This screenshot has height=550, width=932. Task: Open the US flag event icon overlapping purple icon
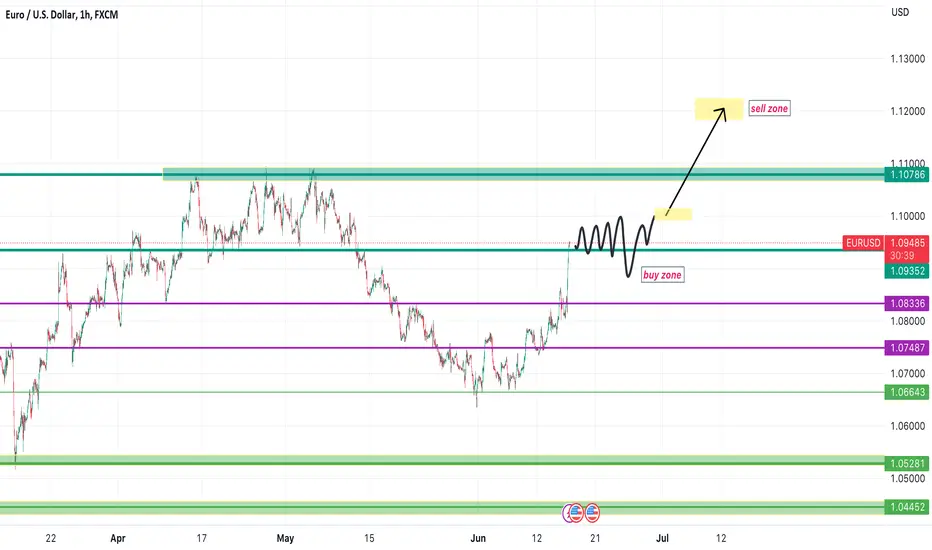click(x=576, y=513)
